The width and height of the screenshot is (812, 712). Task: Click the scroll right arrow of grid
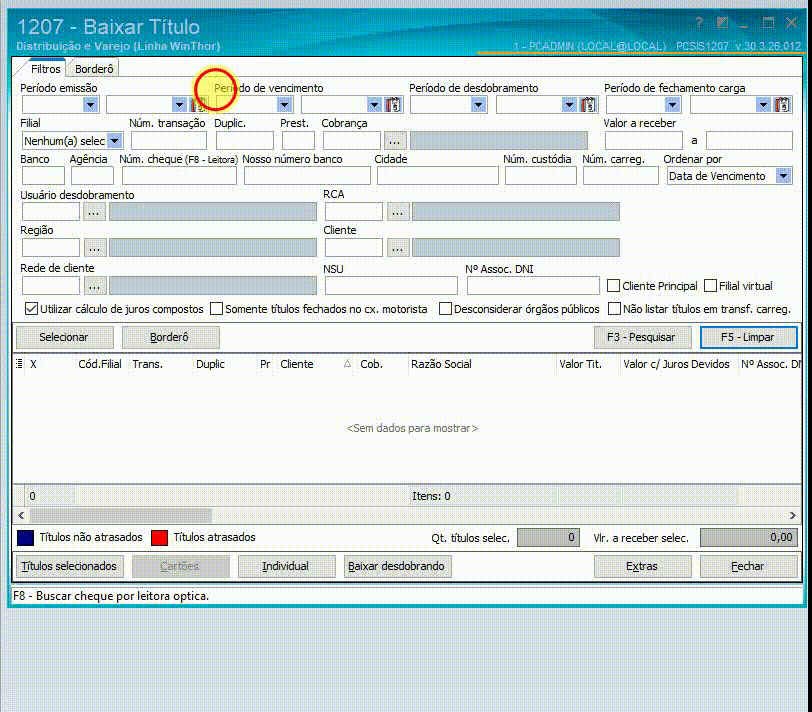click(x=792, y=515)
